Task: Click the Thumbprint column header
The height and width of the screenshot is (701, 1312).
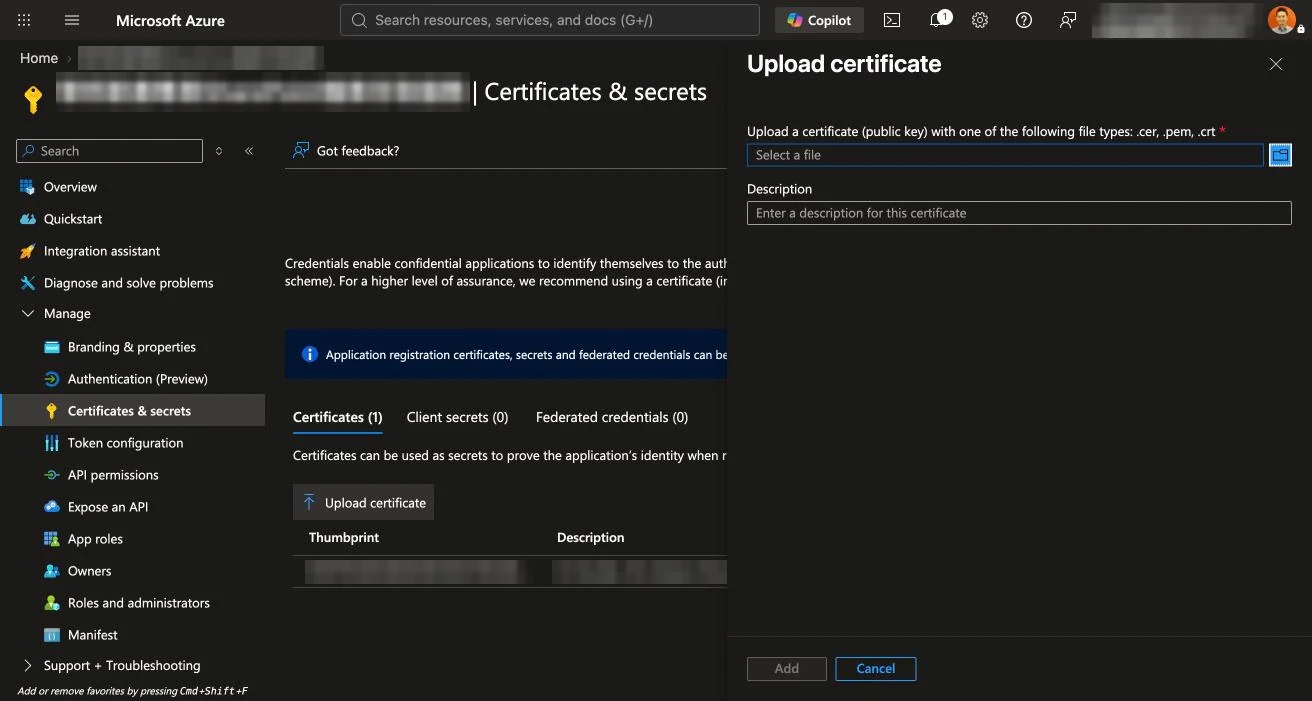Action: point(344,537)
